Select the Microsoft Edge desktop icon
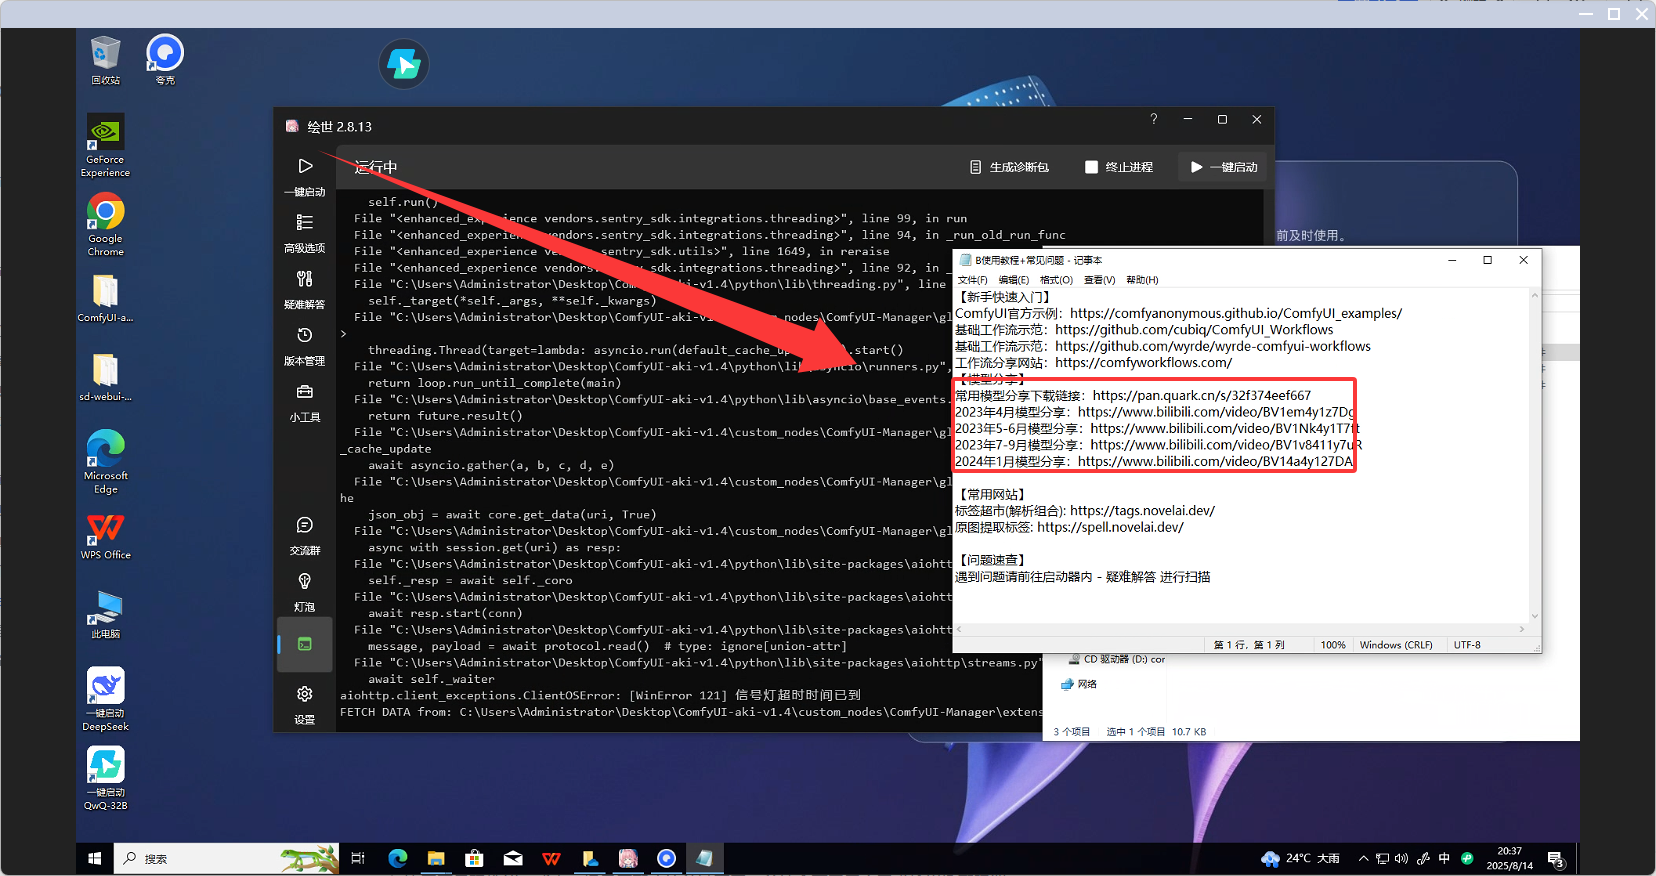This screenshot has width=1656, height=876. pos(105,462)
